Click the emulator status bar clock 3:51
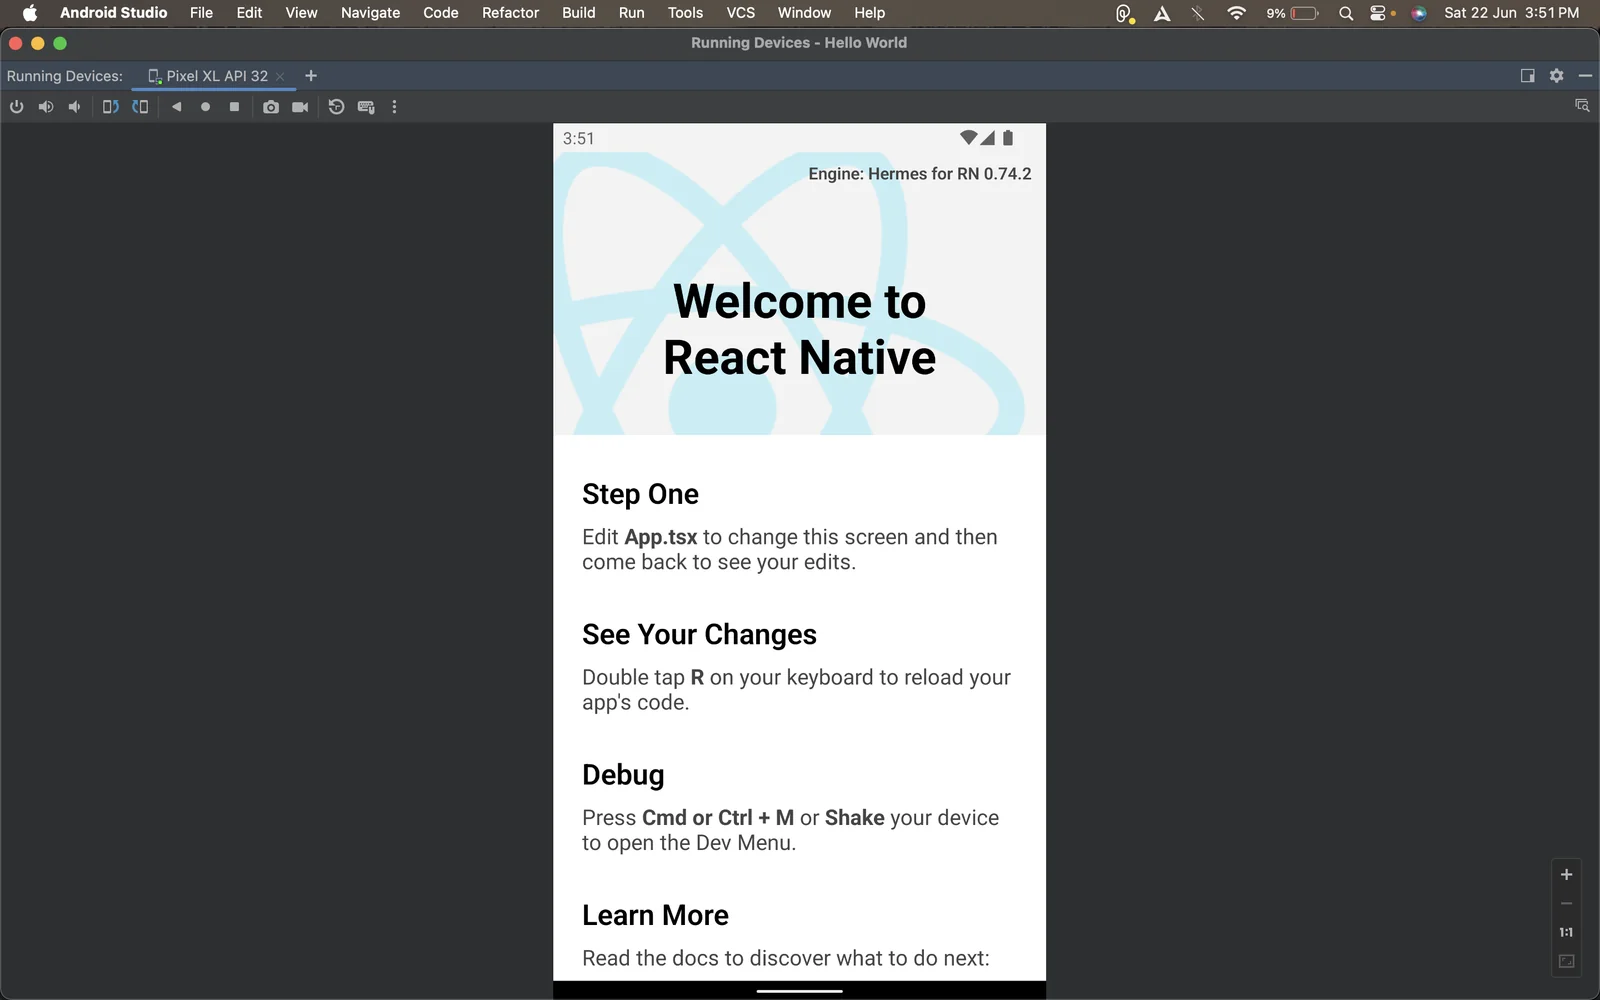Screen dimensions: 1600x1000 coord(578,139)
